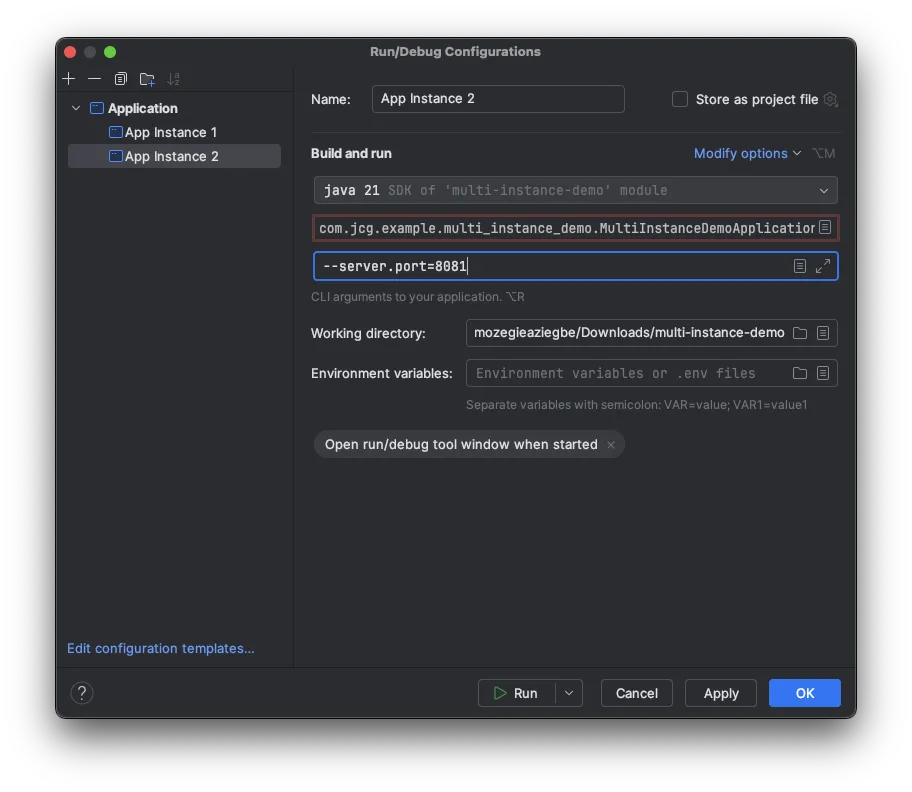The width and height of the screenshot is (912, 792).
Task: Browse .env files folder icon
Action: (x=800, y=373)
